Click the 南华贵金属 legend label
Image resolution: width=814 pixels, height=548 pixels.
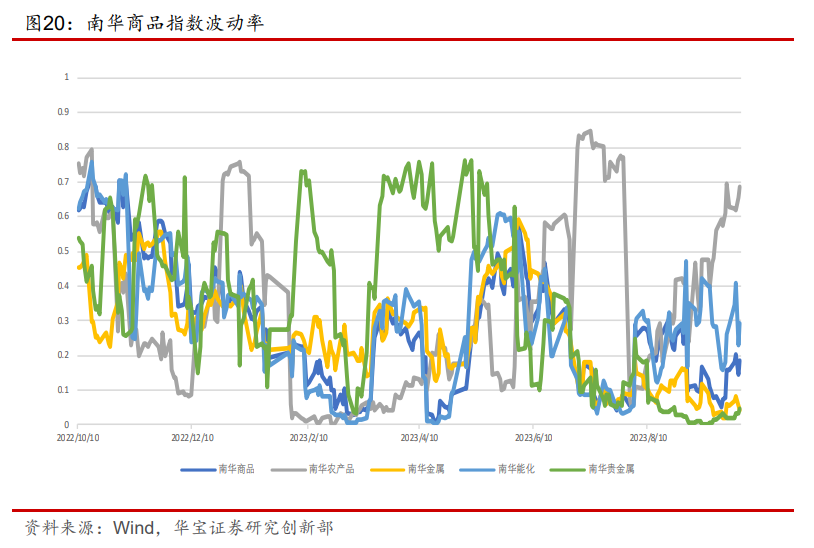pos(611,469)
